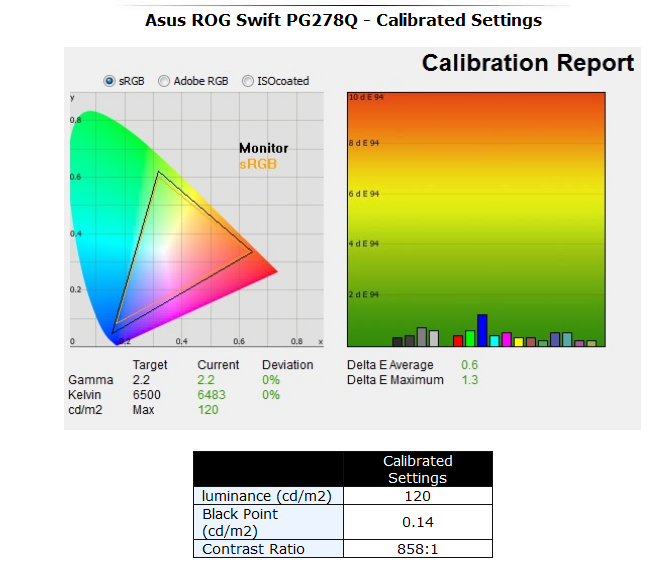Click the black 'Monitor' legend label
This screenshot has width=667, height=566.
[263, 148]
